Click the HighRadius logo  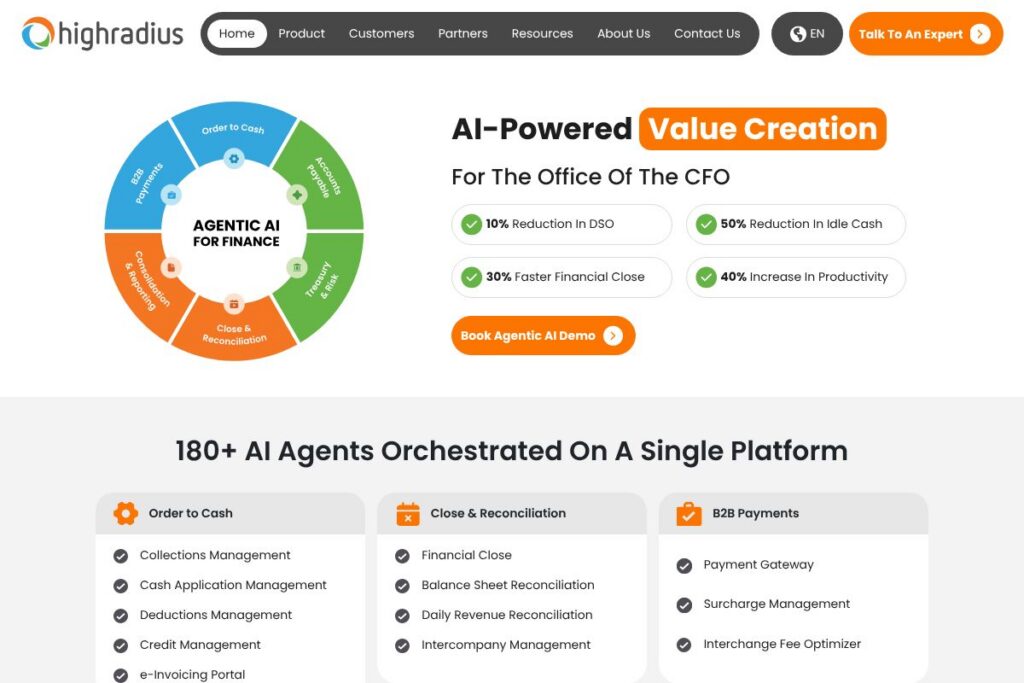(103, 34)
